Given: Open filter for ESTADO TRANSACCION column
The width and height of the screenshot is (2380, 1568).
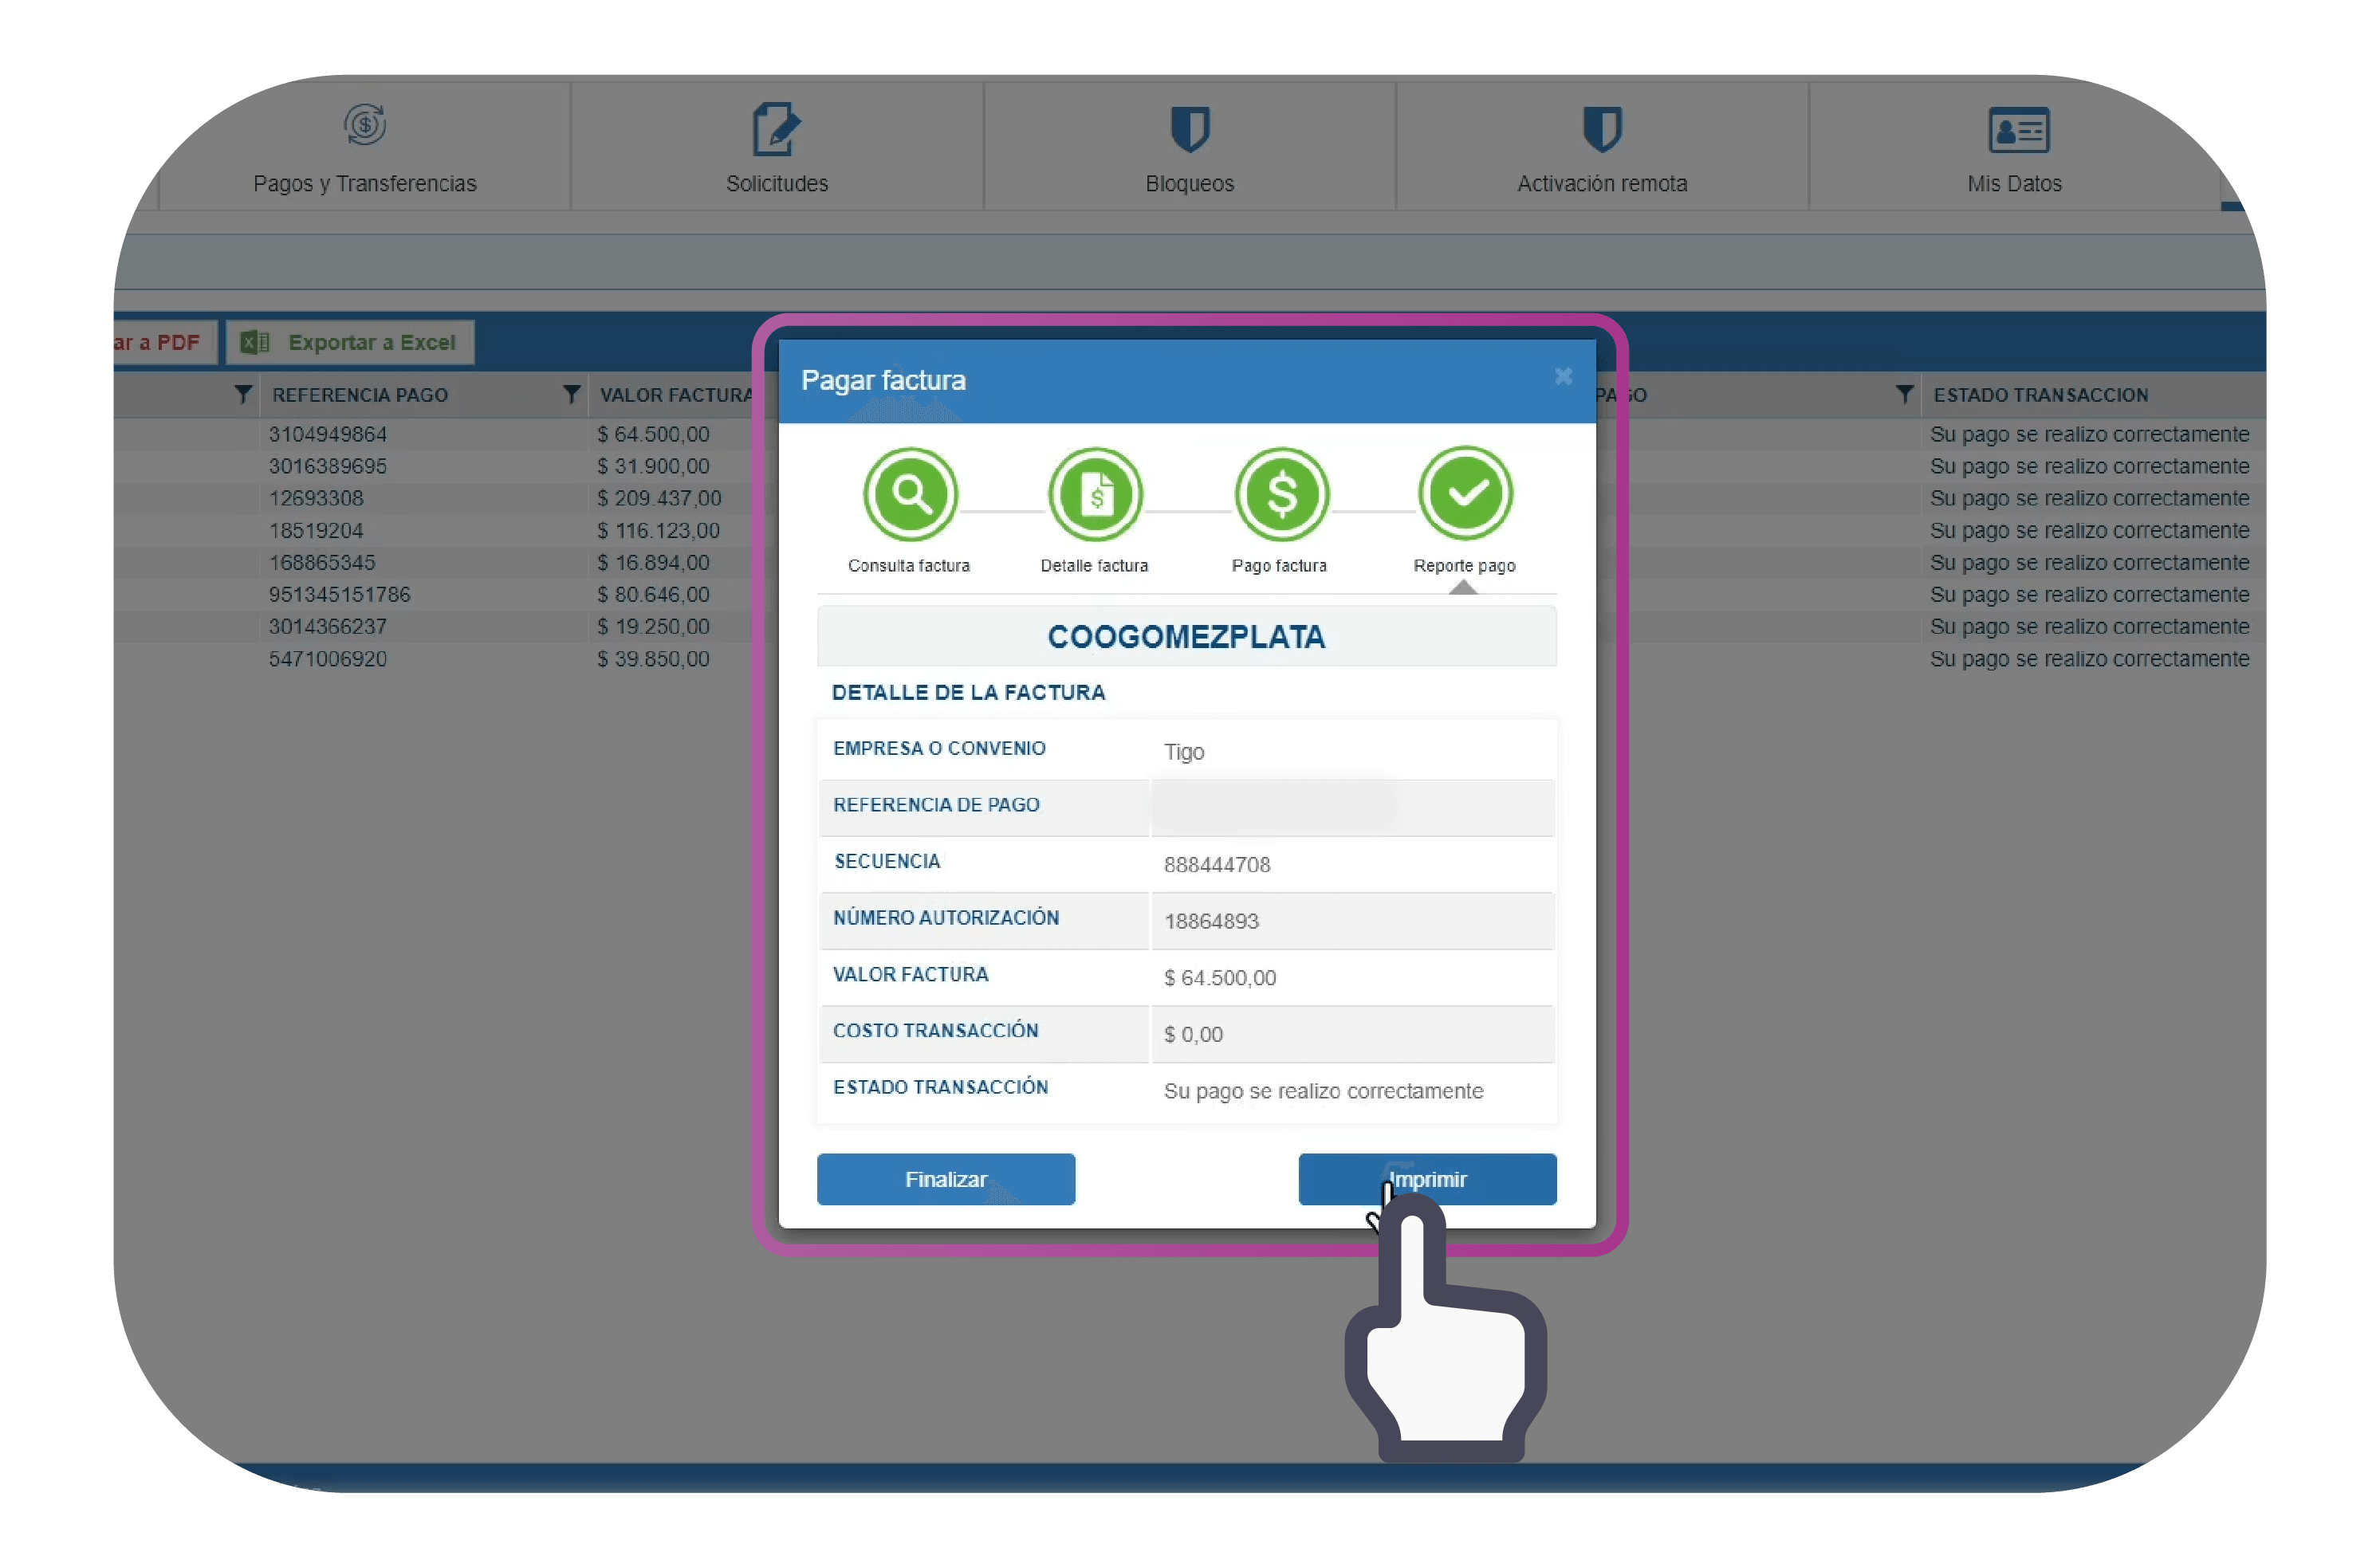Looking at the screenshot, I should click(x=1904, y=394).
